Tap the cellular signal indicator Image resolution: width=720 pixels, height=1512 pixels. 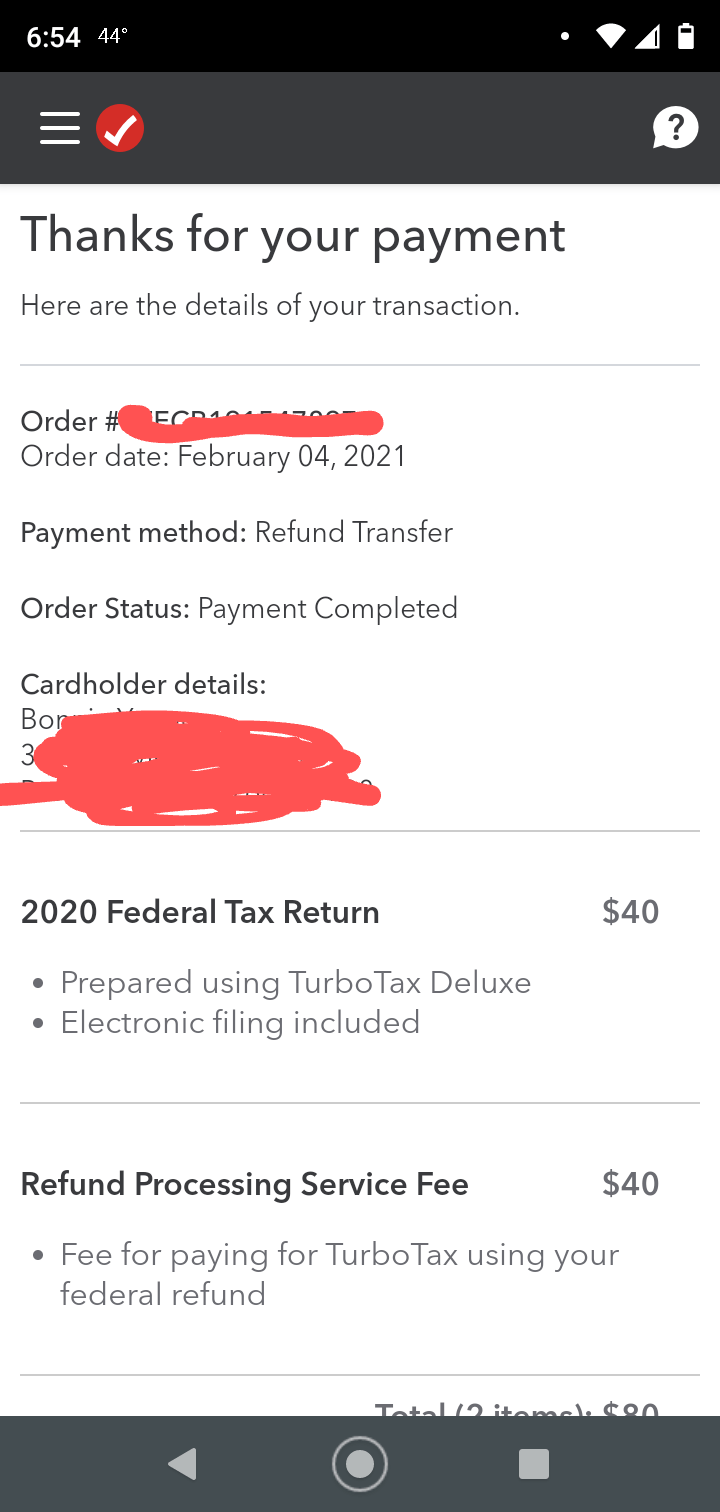(649, 36)
